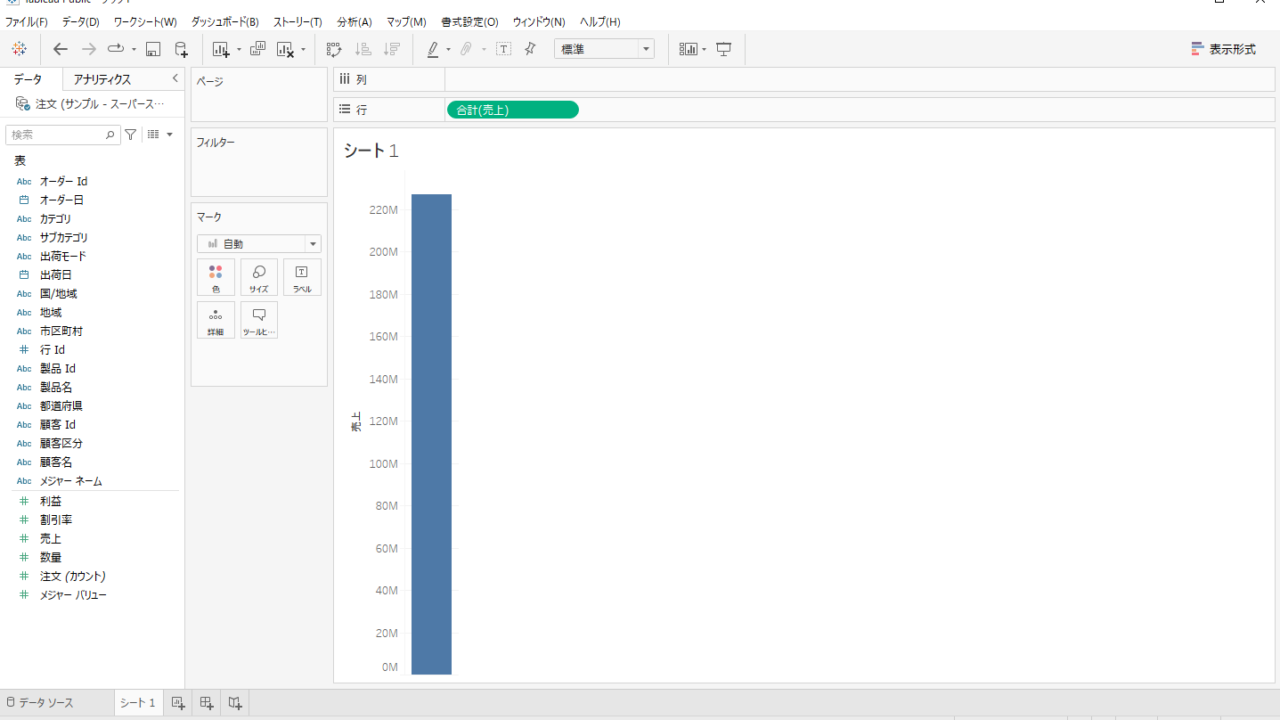Click the show/hide cards icon
The image size is (1280, 720).
click(x=688, y=49)
